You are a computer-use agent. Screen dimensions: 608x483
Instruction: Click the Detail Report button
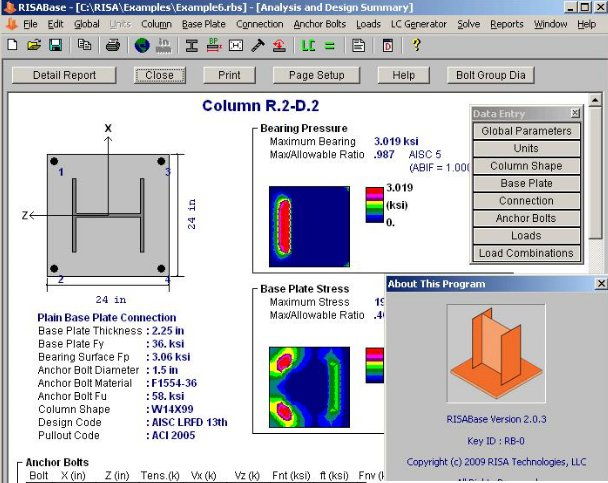click(64, 75)
